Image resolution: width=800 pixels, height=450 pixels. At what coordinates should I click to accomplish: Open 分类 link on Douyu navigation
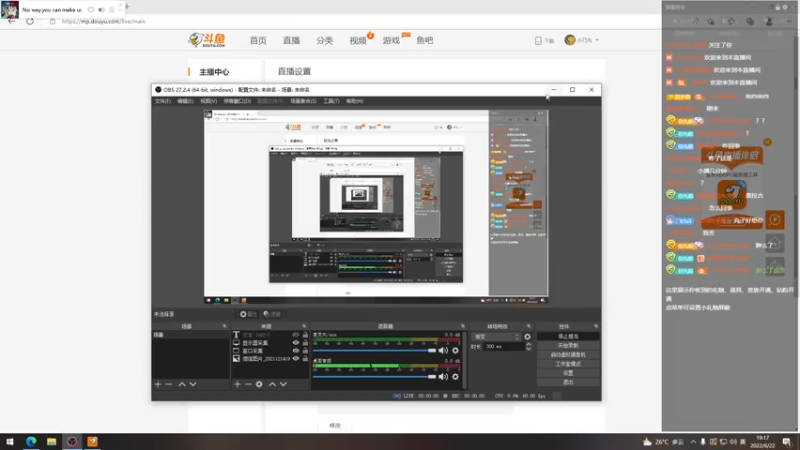(x=324, y=40)
